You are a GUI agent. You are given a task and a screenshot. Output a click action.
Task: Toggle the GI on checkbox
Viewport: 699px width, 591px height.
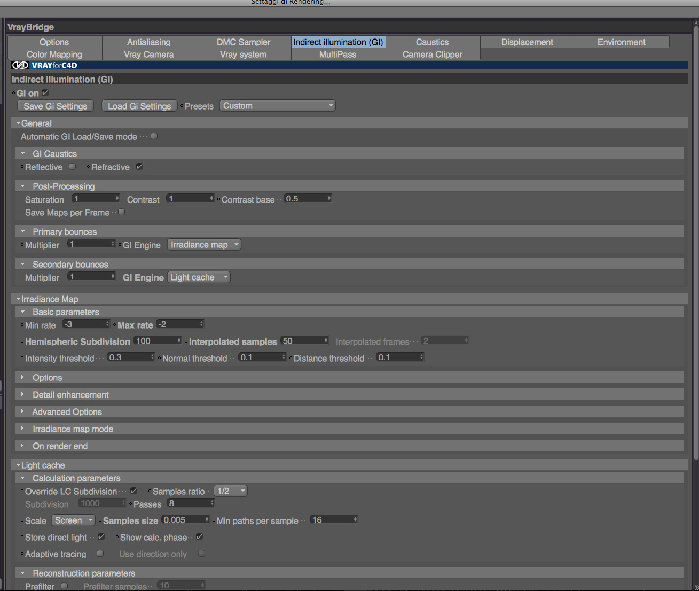(45, 93)
